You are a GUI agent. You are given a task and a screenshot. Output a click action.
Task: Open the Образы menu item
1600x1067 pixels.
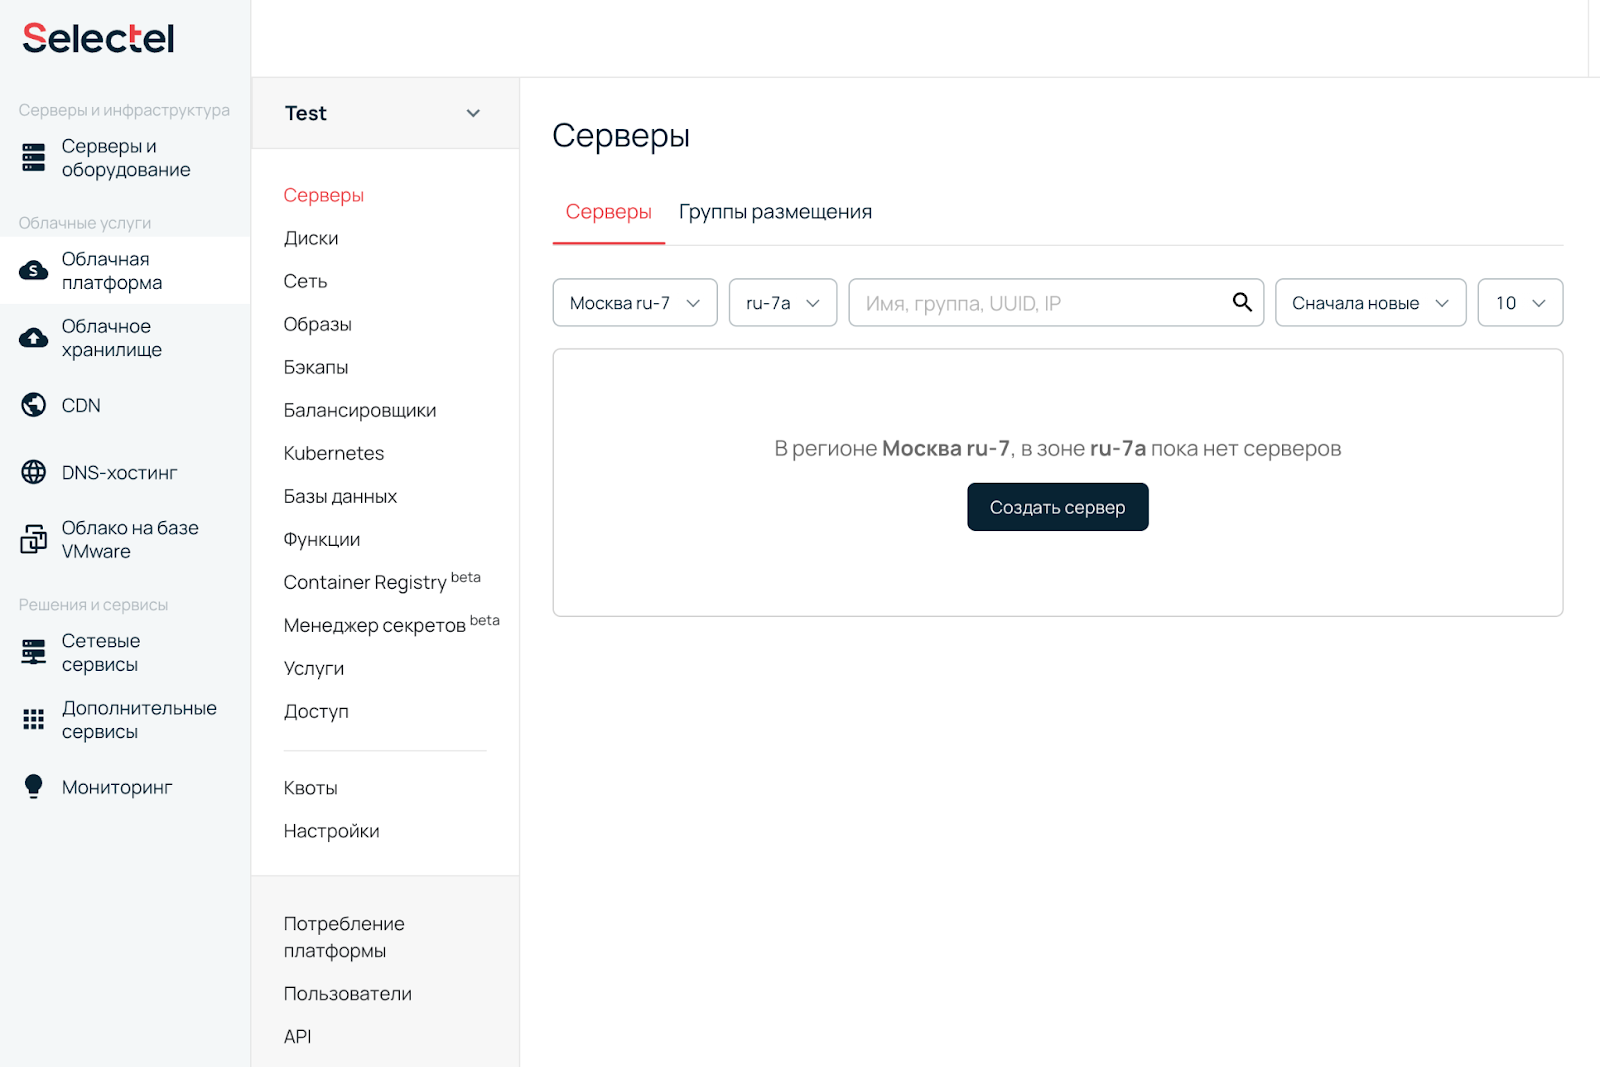[318, 324]
